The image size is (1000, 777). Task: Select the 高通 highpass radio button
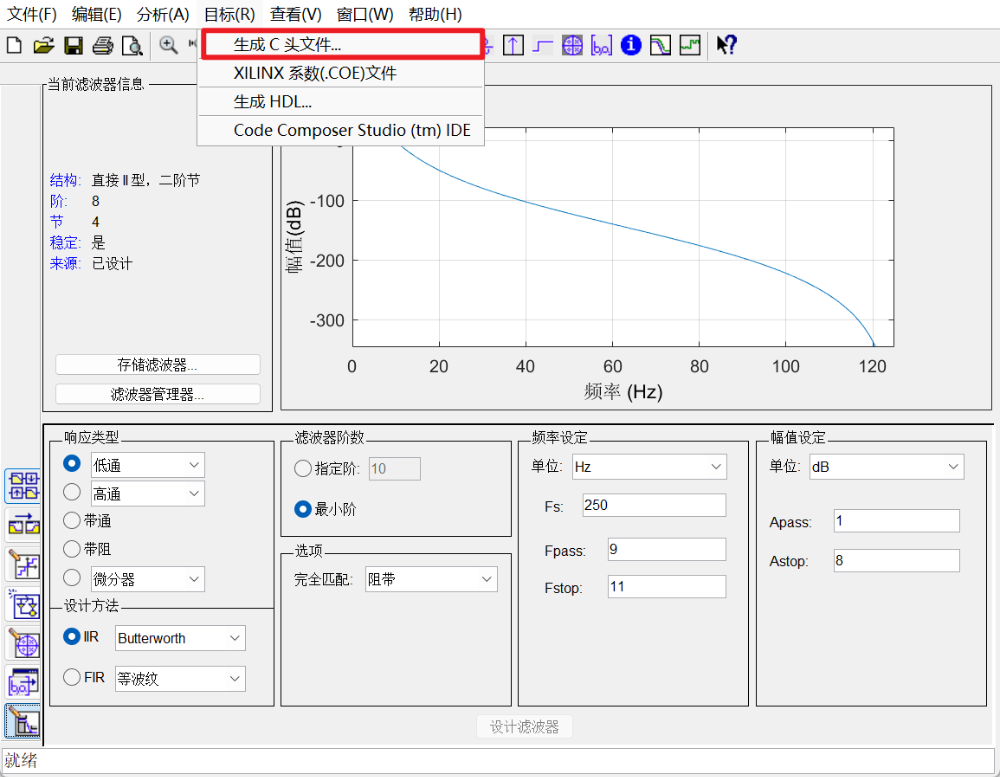[72, 492]
